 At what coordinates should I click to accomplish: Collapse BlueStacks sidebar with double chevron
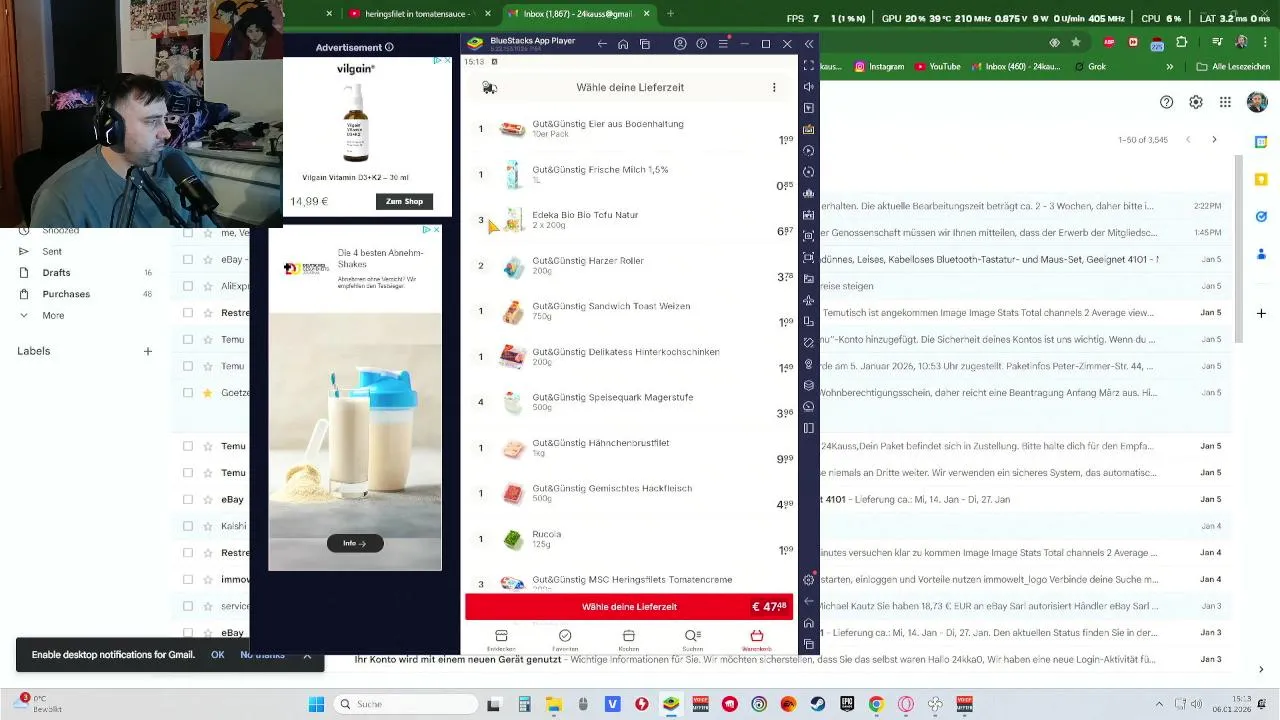tap(809, 44)
